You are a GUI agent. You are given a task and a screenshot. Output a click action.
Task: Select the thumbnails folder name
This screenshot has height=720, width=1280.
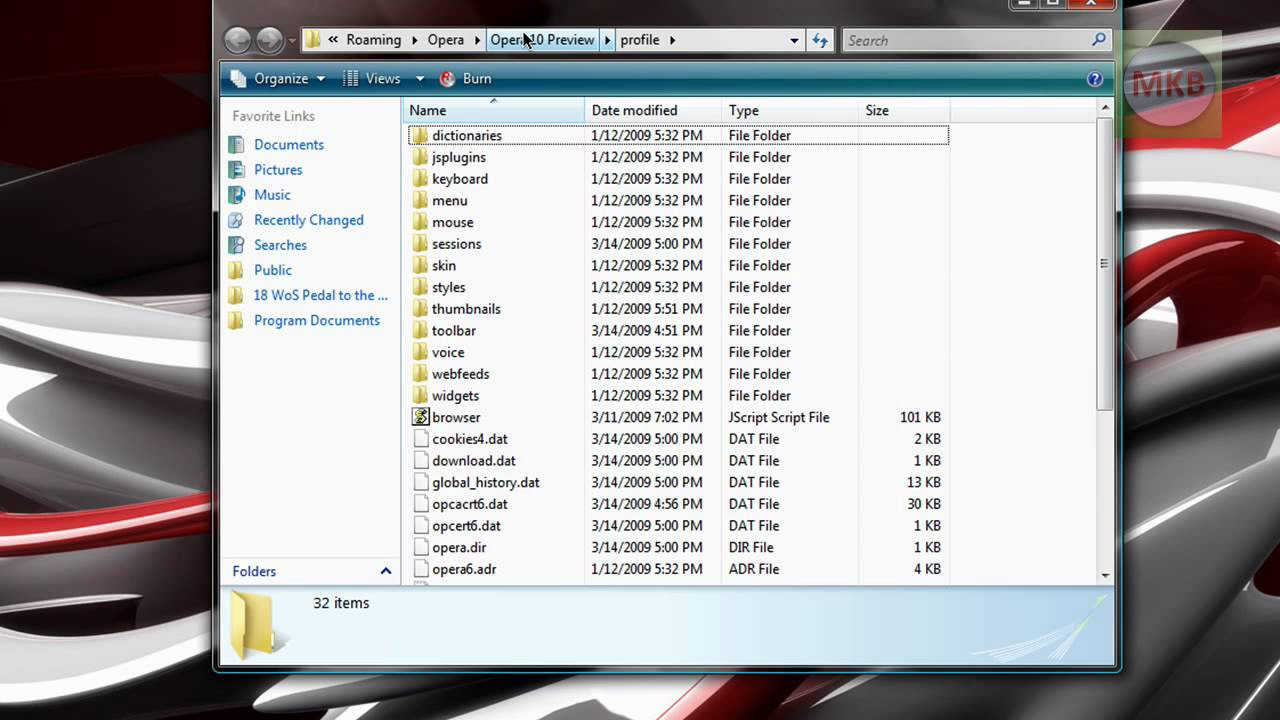click(466, 309)
